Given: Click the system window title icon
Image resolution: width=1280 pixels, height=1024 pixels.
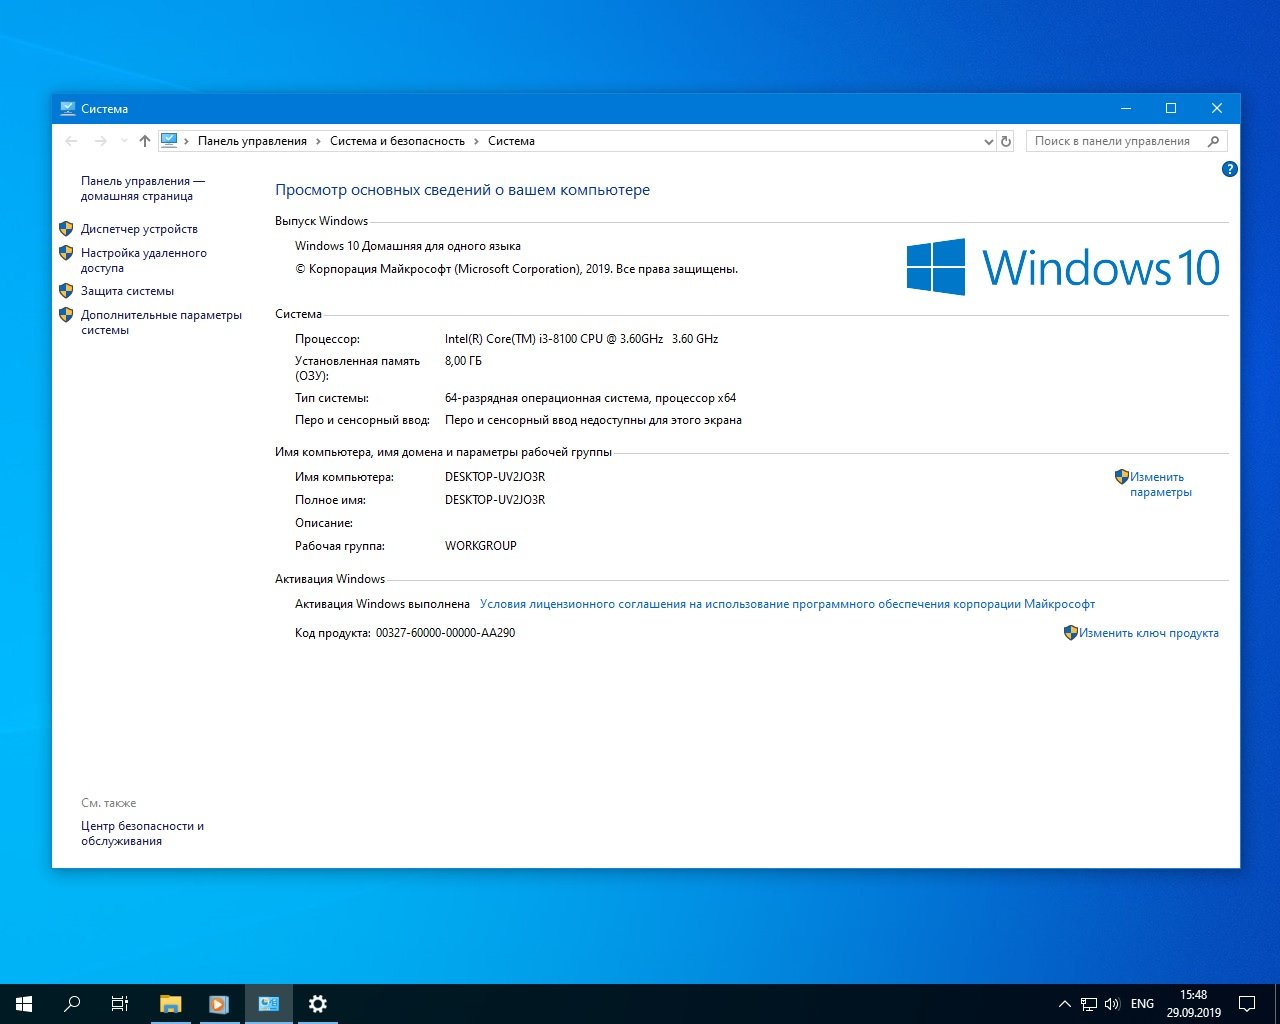Looking at the screenshot, I should point(68,108).
